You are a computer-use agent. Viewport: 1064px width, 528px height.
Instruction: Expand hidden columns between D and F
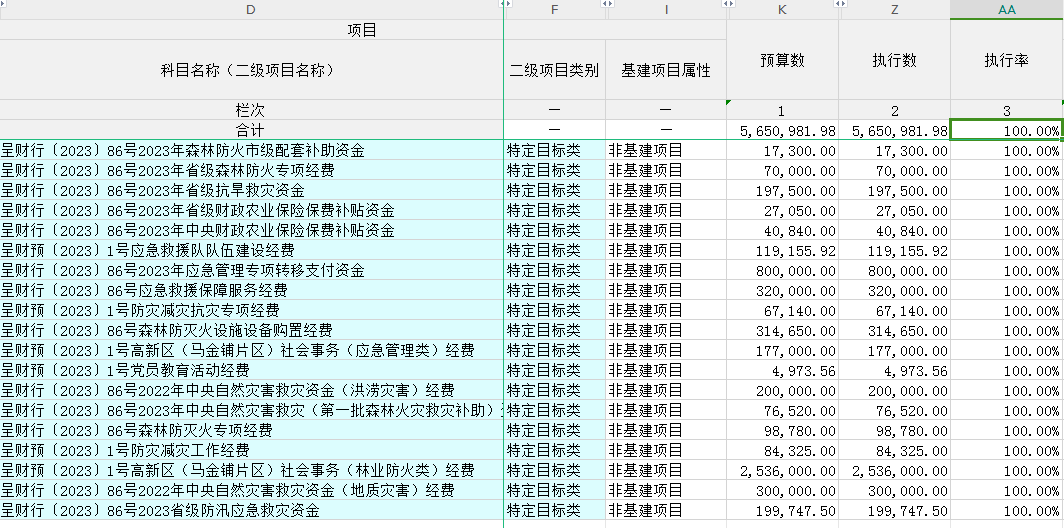(504, 4)
